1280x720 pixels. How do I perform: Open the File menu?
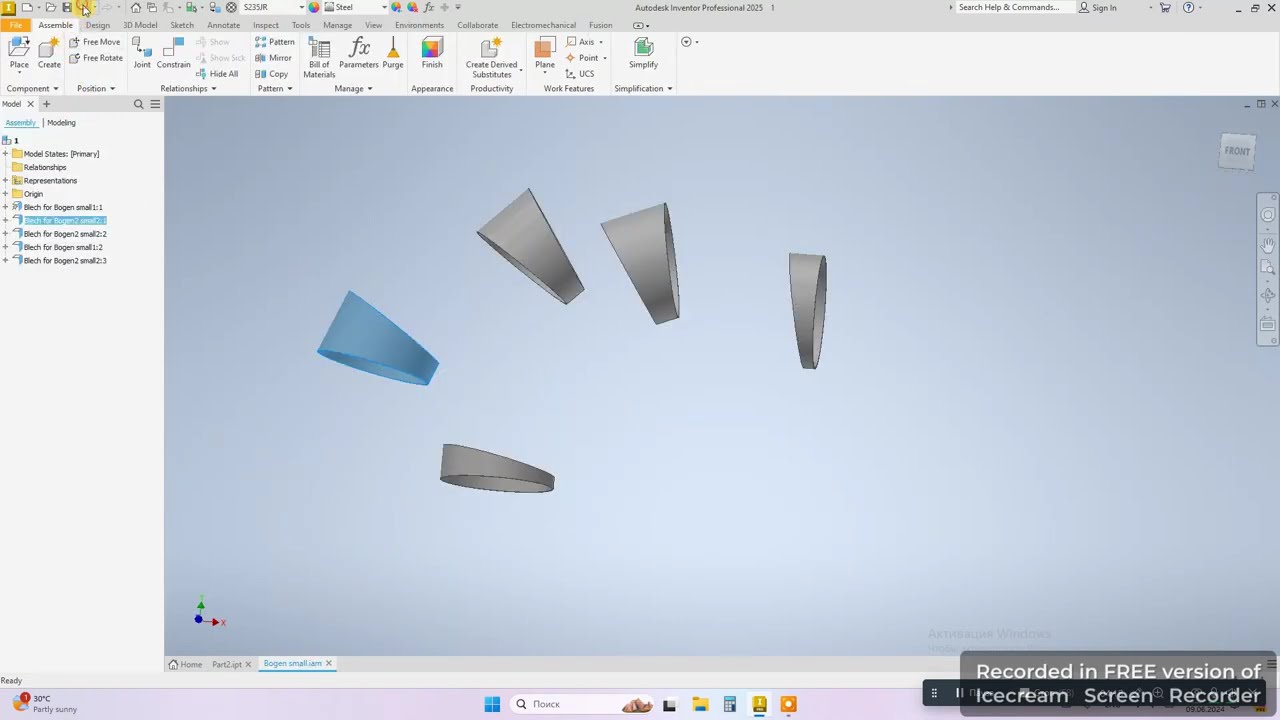[x=15, y=25]
